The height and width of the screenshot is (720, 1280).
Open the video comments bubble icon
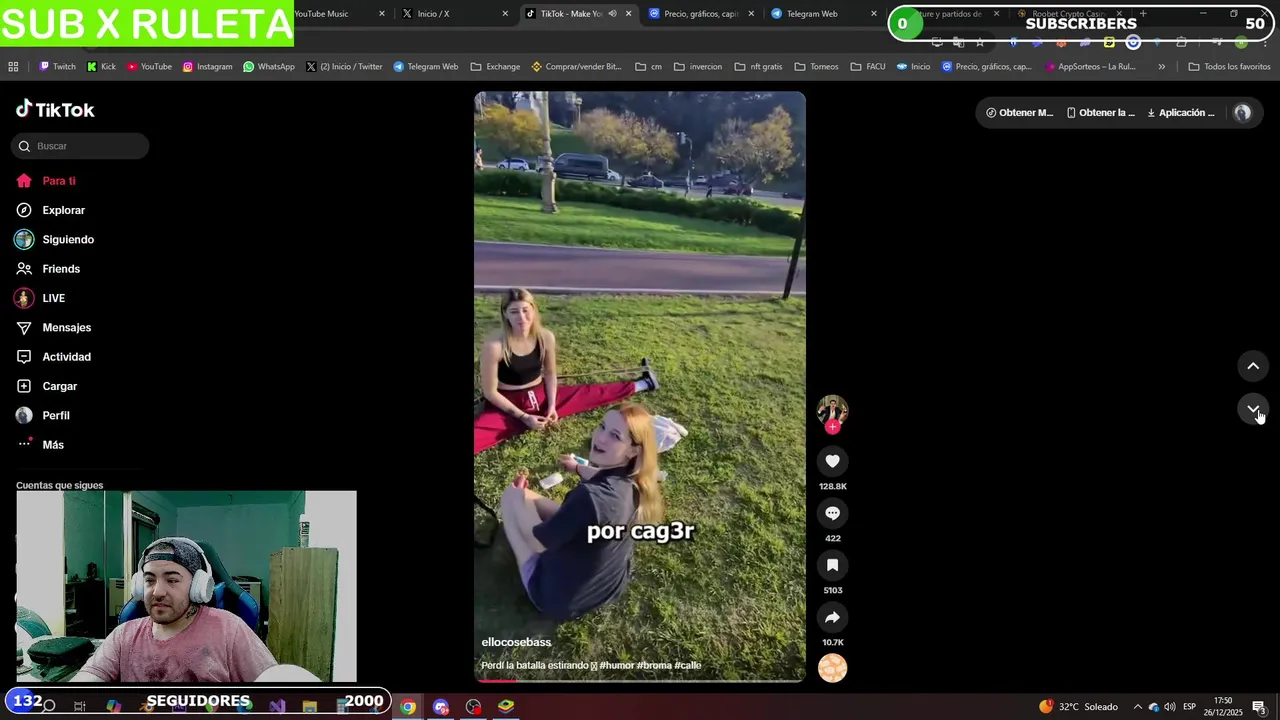click(x=832, y=513)
